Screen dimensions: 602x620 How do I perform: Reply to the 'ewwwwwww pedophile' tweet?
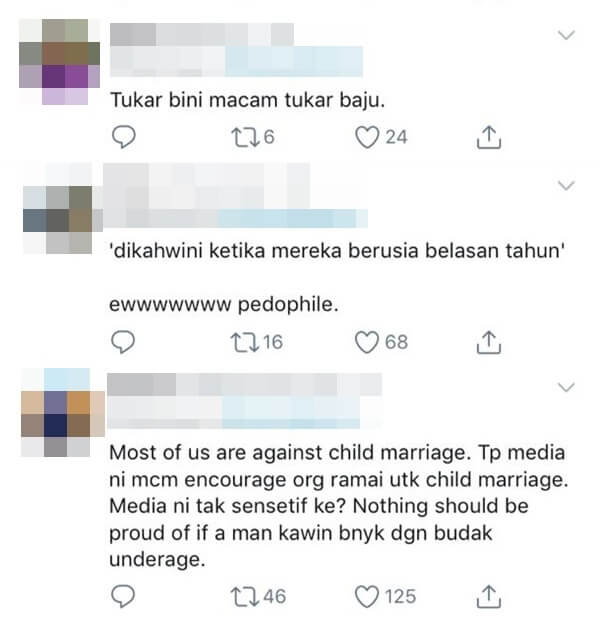(123, 342)
